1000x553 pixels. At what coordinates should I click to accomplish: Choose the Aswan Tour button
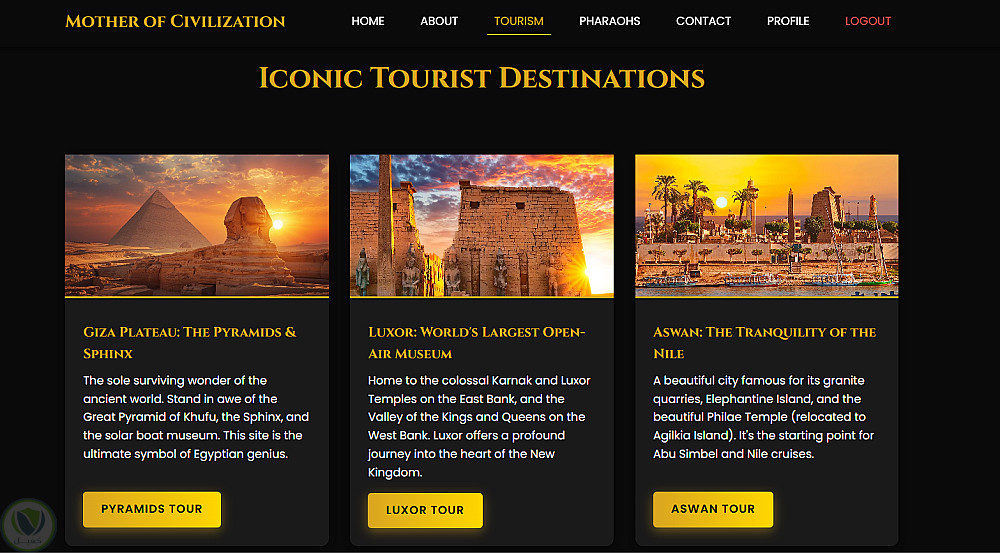pos(713,509)
